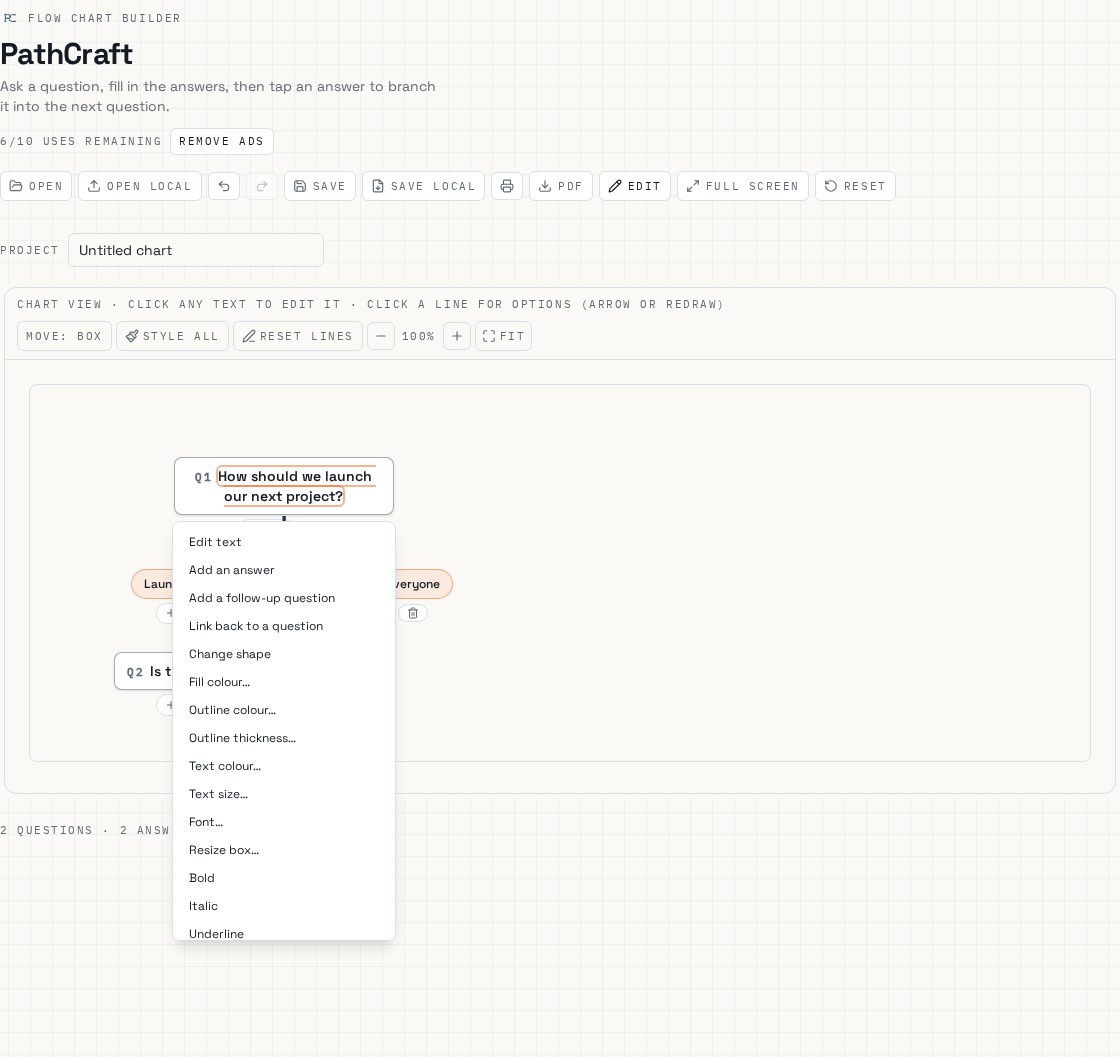Save the chart with Save button
This screenshot has width=1120, height=1057.
point(319,186)
